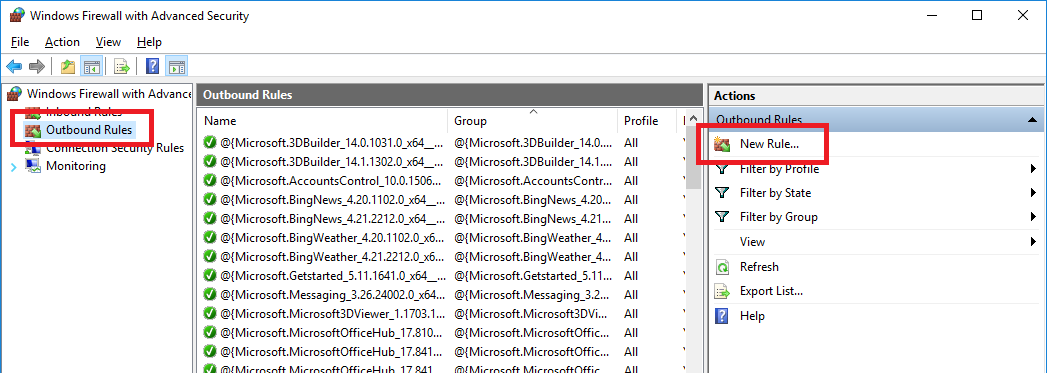Open Filter by Group submenu arrow

tap(1033, 217)
